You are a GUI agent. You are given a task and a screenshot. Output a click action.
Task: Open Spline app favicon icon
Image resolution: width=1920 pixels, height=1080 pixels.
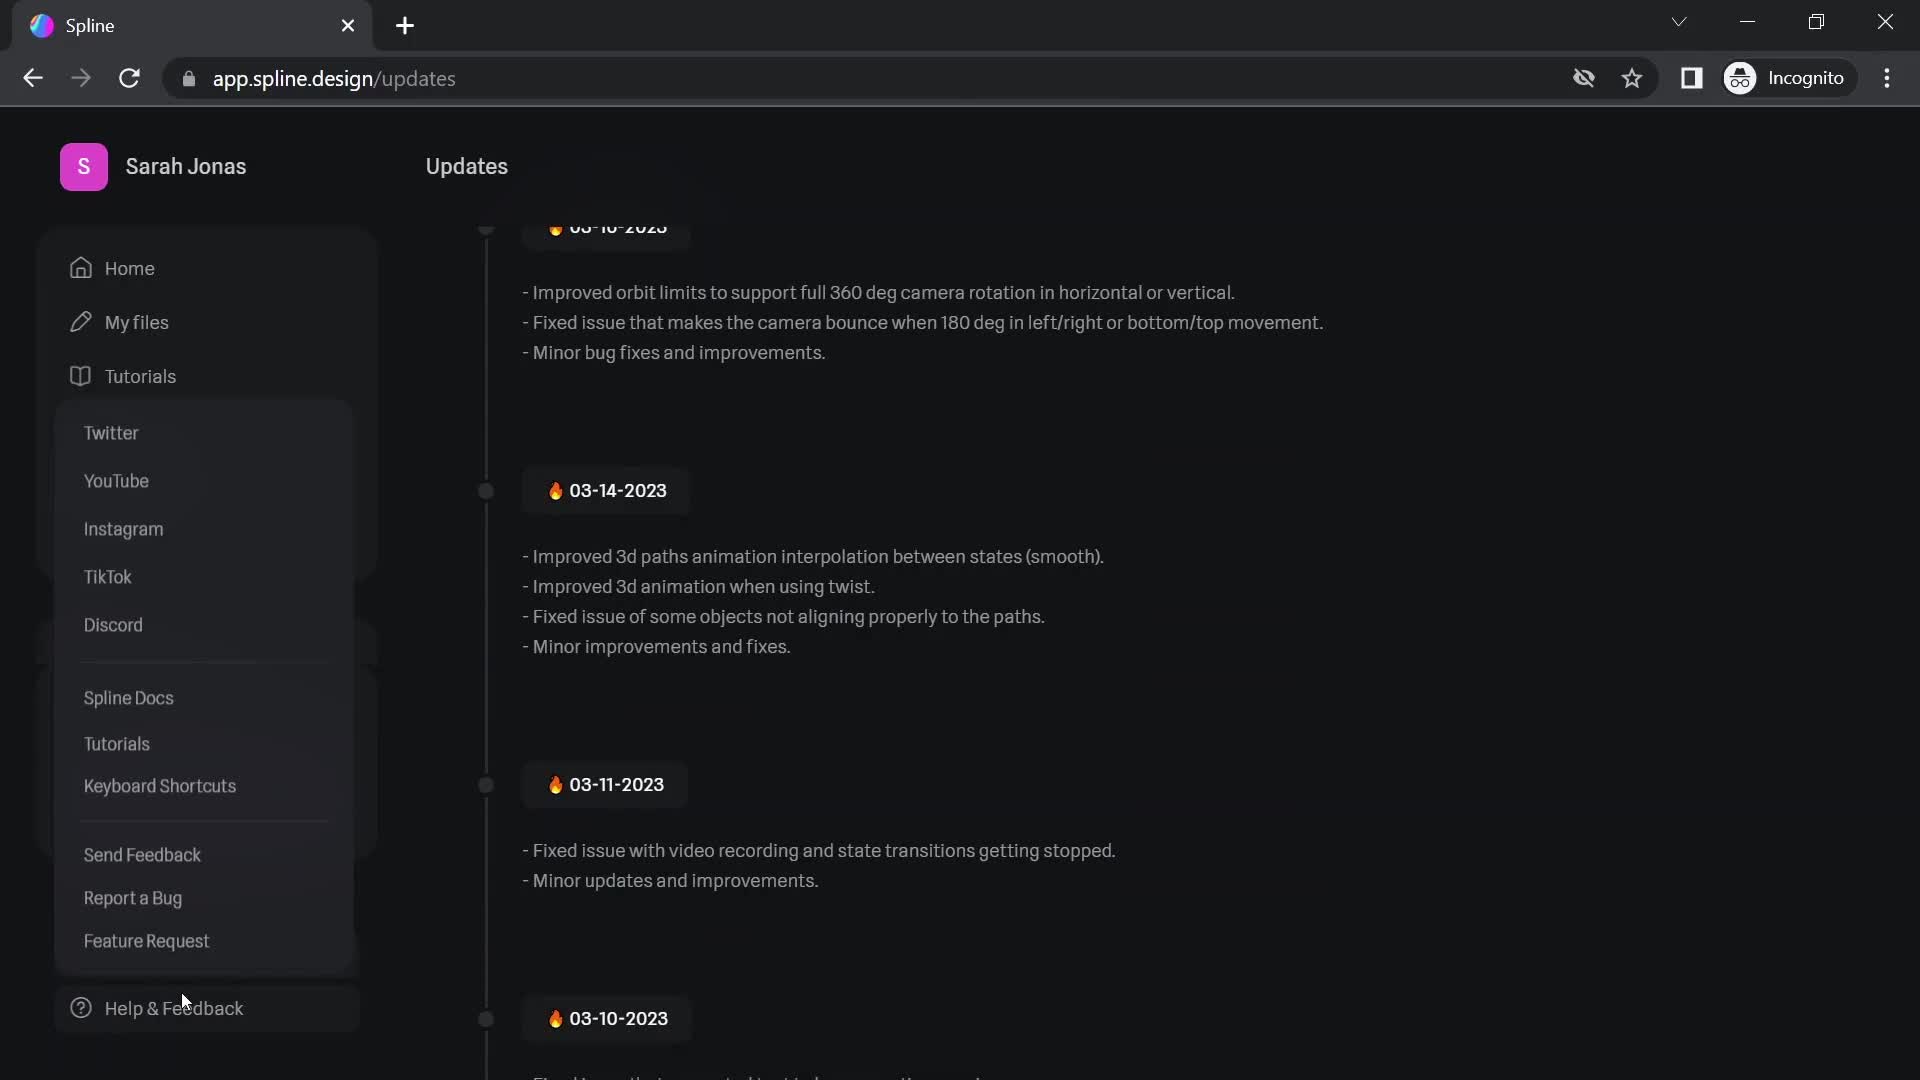(42, 25)
